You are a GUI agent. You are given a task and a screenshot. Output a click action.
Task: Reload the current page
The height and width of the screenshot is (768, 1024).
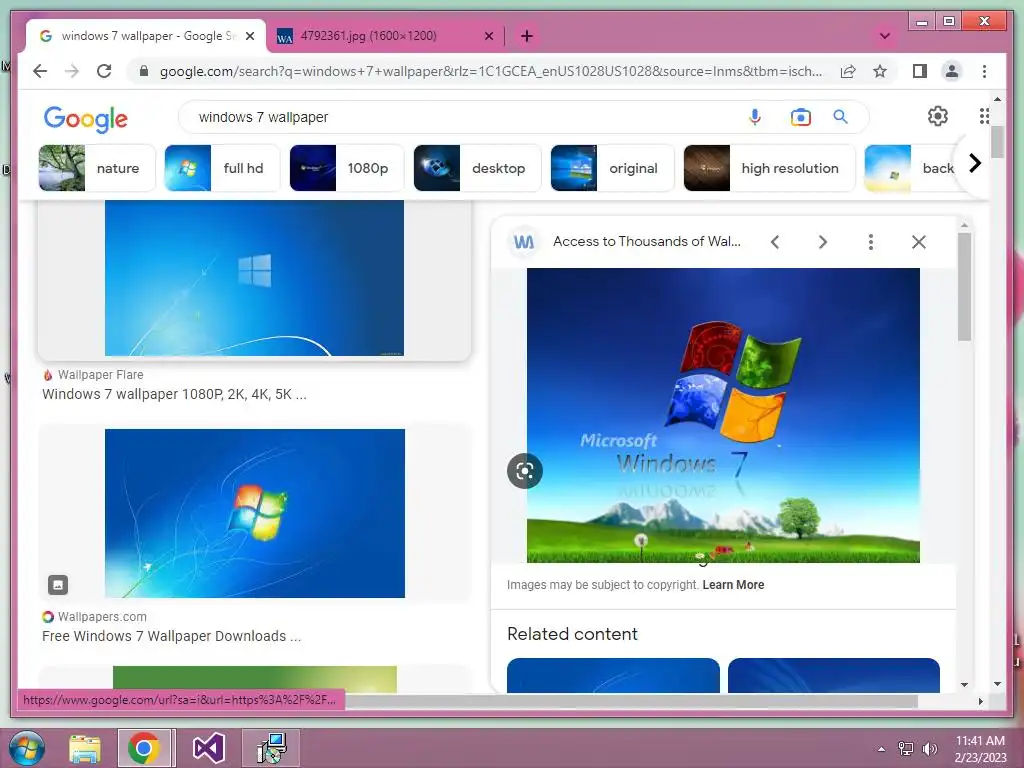coord(104,71)
